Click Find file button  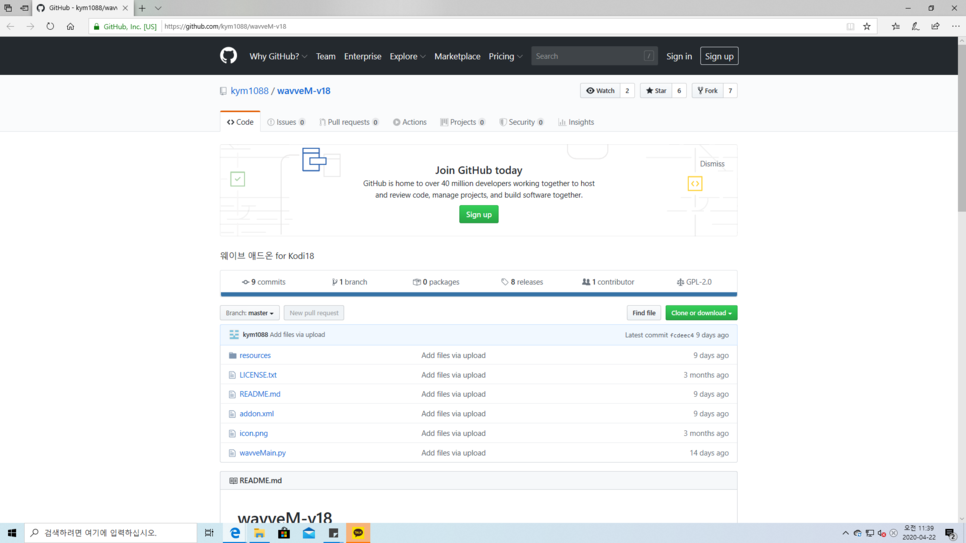pos(644,313)
